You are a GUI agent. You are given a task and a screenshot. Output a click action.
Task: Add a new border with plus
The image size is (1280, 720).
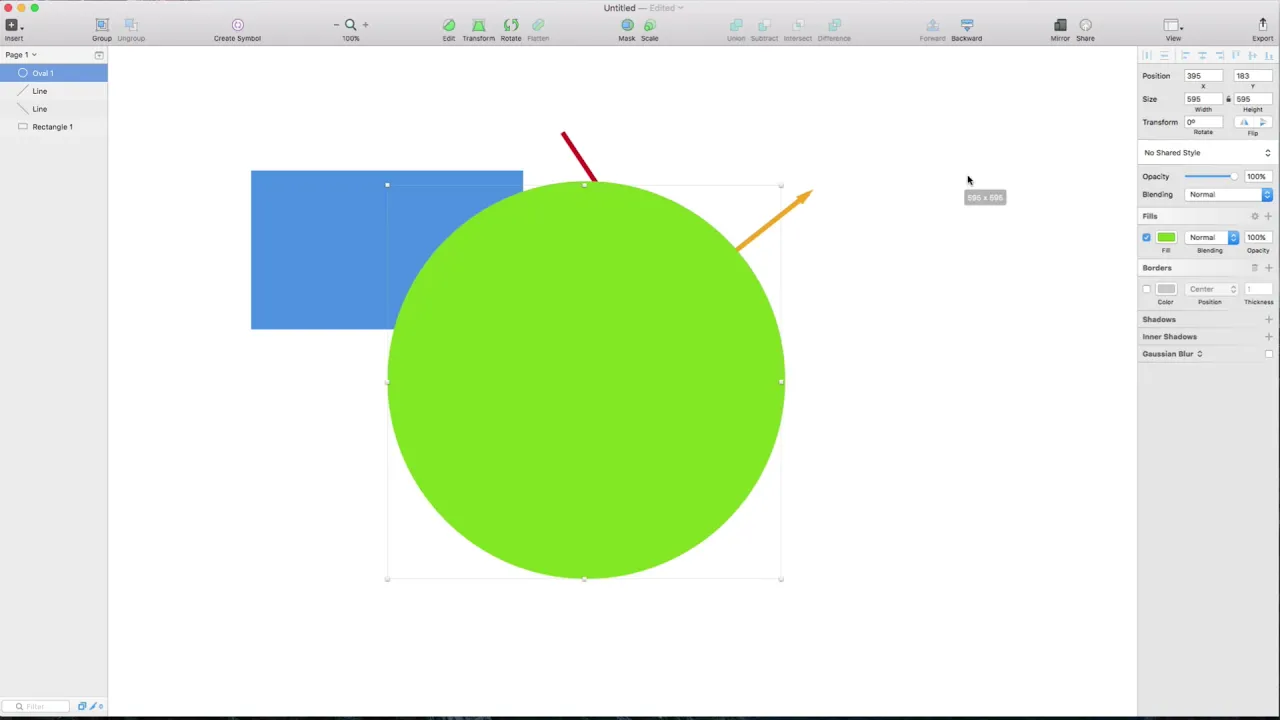1268,268
